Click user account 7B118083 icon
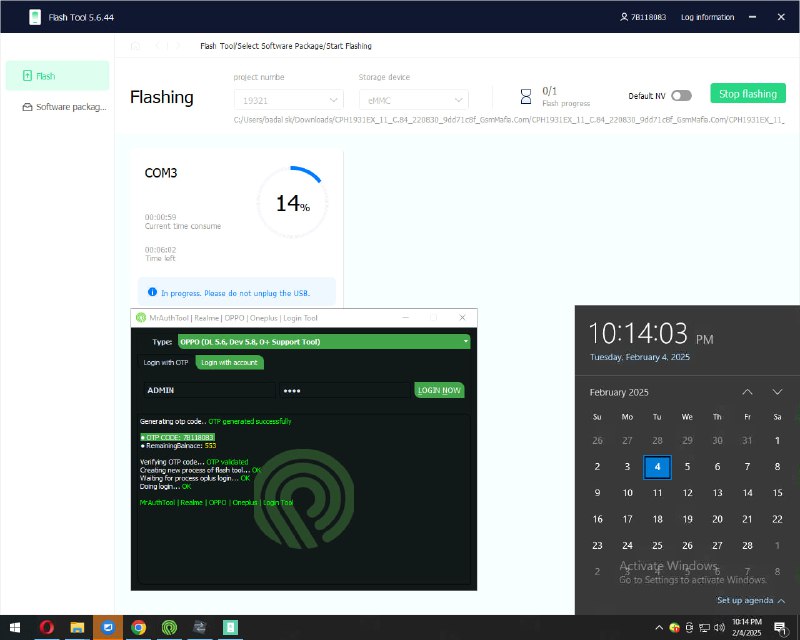The height and width of the screenshot is (640, 800). pos(623,17)
